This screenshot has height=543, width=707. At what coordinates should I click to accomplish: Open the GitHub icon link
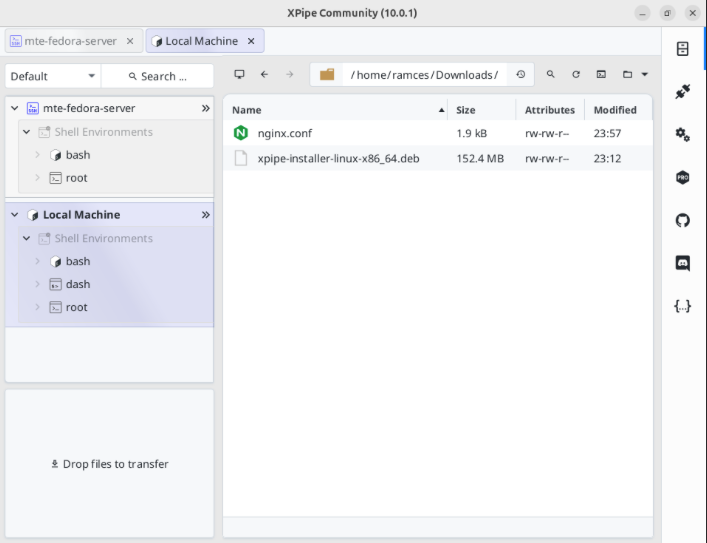[x=683, y=220]
